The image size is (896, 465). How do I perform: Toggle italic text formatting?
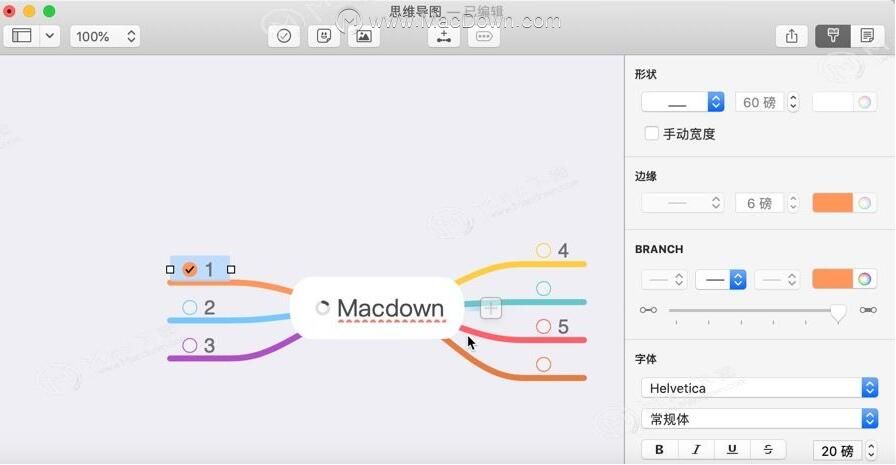pyautogui.click(x=696, y=450)
